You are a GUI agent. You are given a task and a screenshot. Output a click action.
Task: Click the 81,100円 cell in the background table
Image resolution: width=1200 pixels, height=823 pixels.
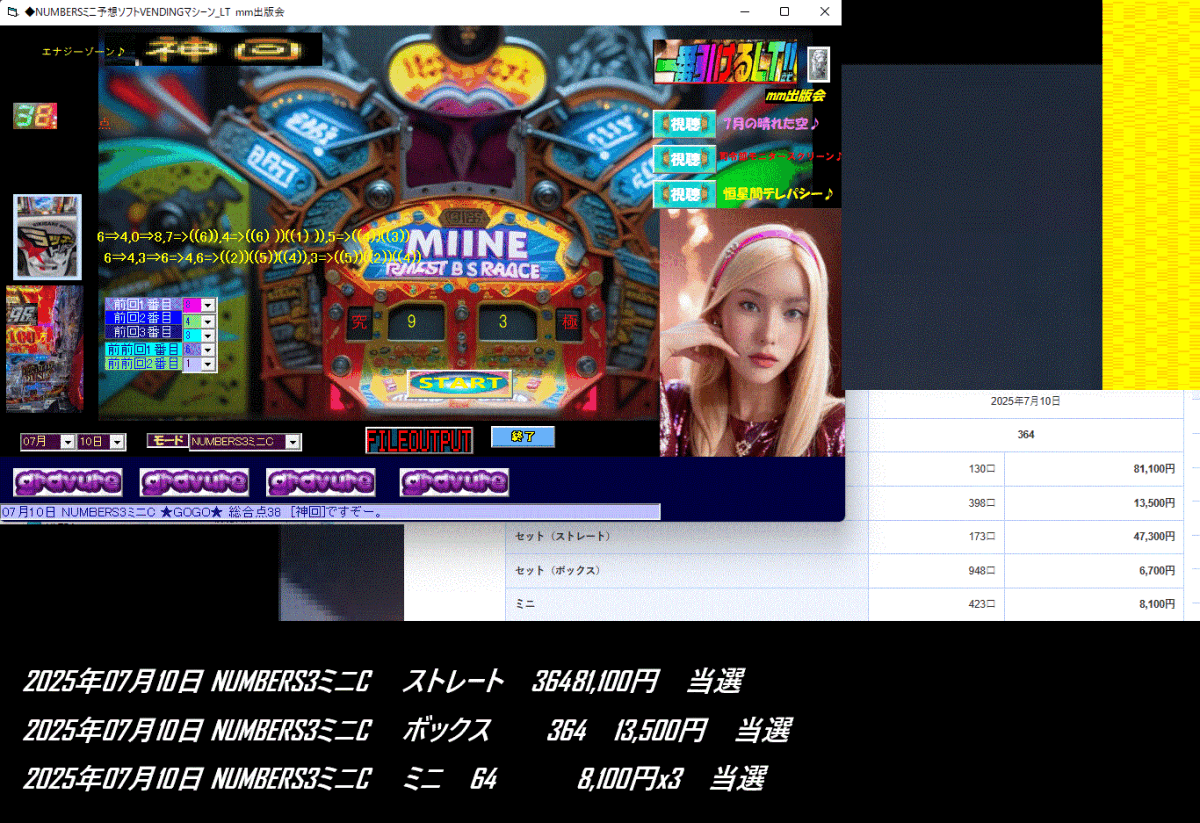pos(1093,469)
